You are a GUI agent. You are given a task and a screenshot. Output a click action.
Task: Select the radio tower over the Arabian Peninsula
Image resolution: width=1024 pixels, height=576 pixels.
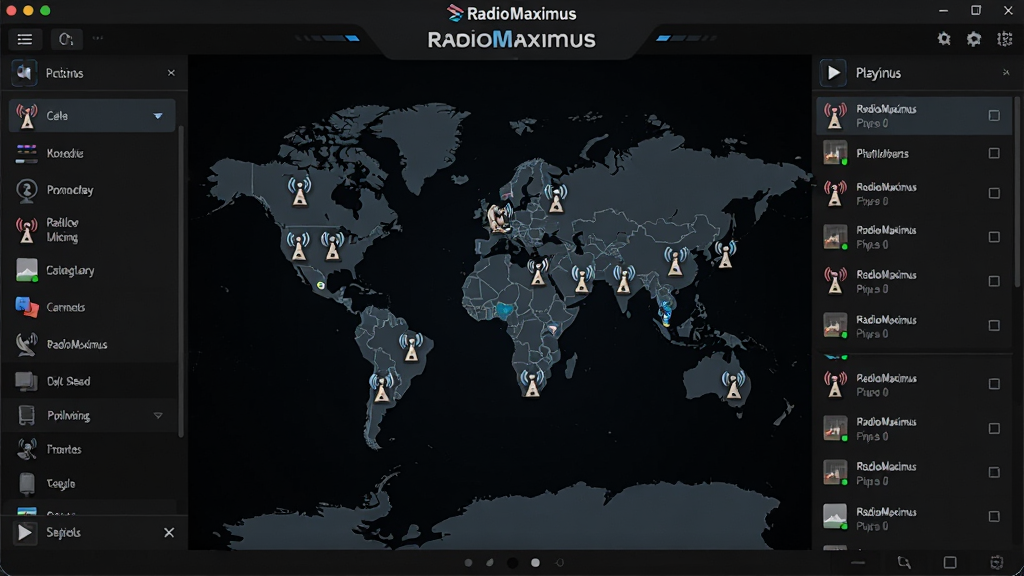[582, 279]
